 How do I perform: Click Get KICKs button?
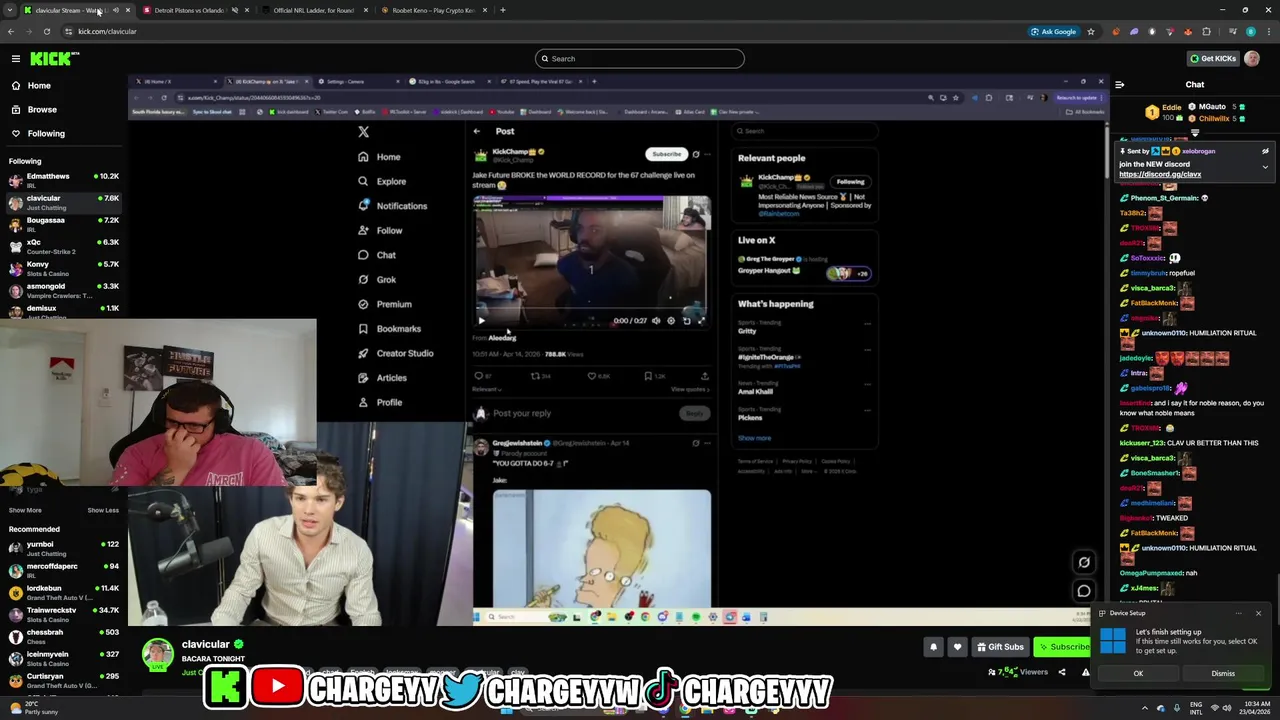(1212, 59)
